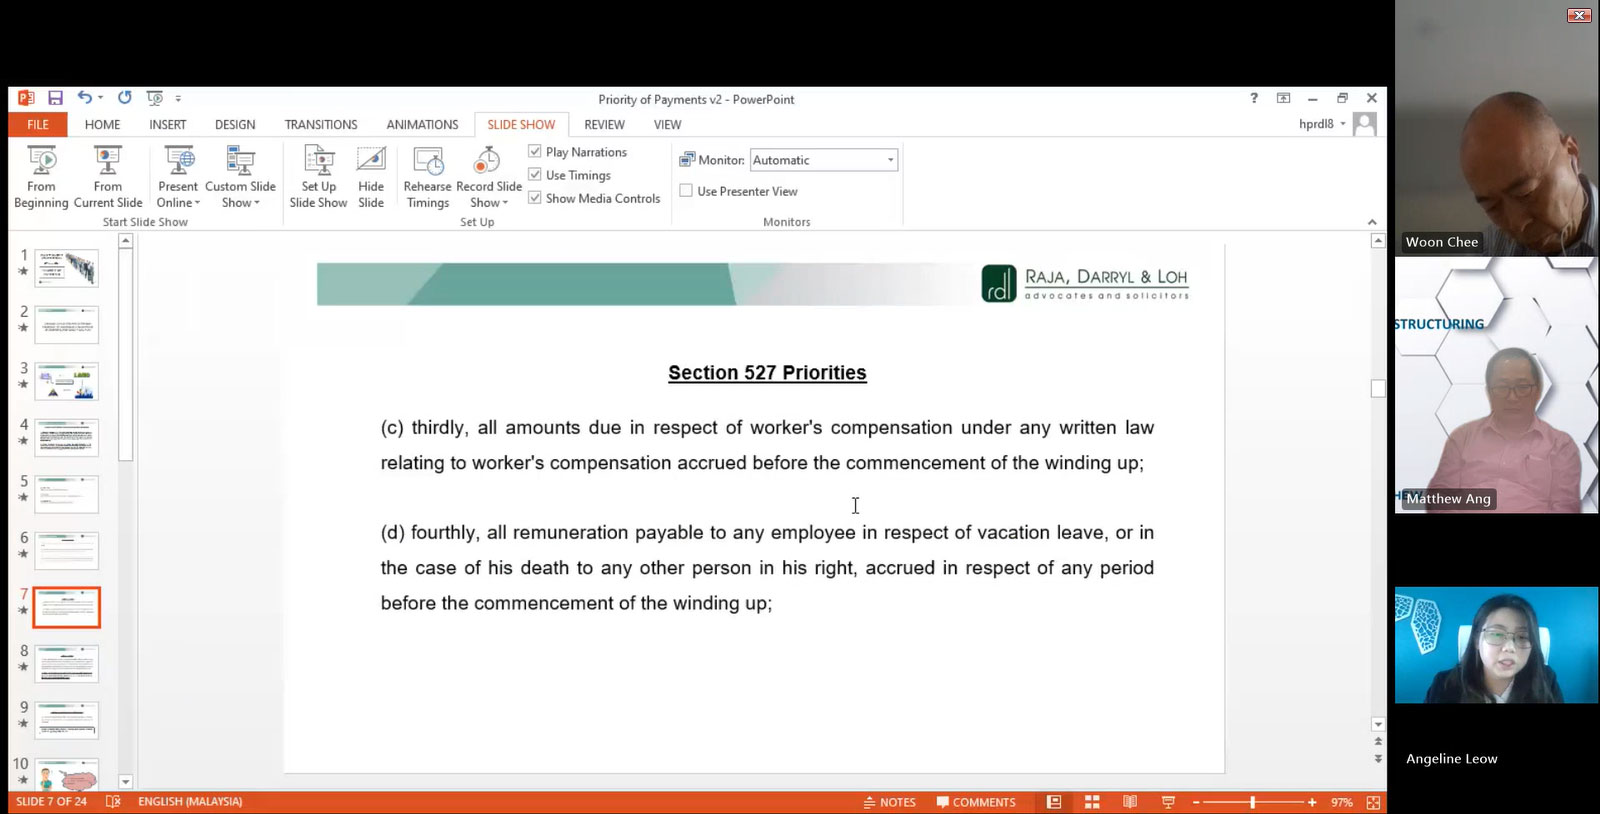This screenshot has height=814, width=1600.
Task: Click the user account avatar icon
Action: (x=1364, y=124)
